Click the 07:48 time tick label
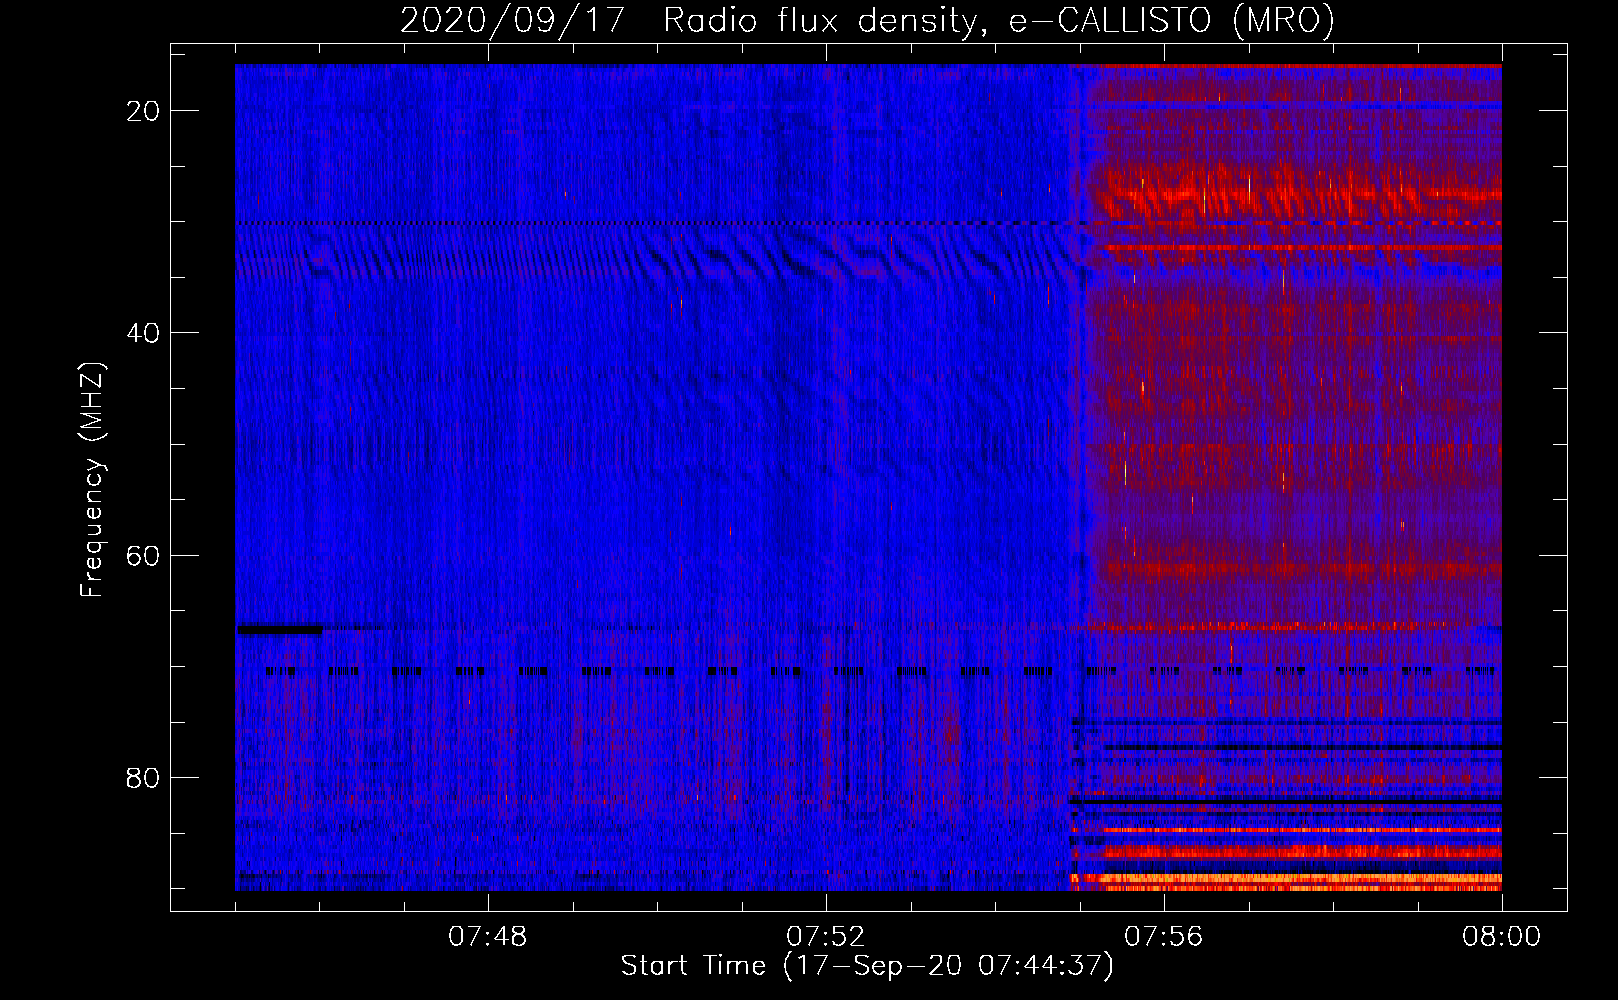The image size is (1618, 1000). [x=488, y=937]
